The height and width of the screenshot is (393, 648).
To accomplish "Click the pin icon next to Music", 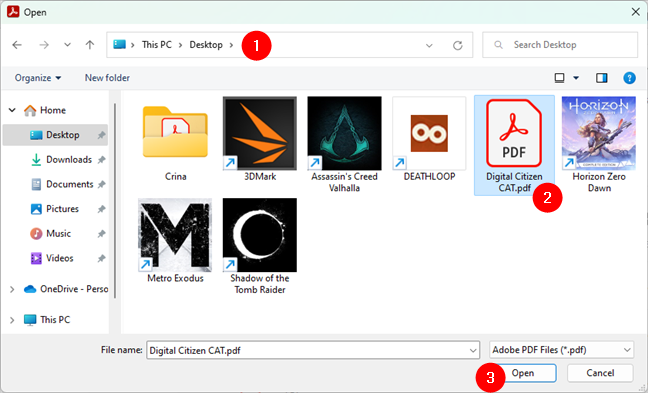I will click(x=101, y=234).
